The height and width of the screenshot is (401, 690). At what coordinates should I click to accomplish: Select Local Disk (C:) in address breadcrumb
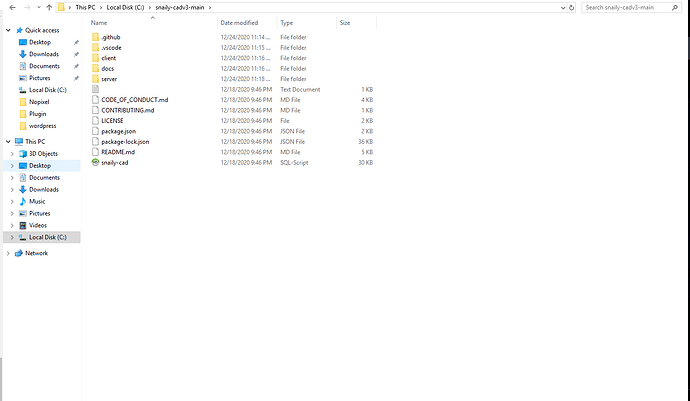click(125, 7)
